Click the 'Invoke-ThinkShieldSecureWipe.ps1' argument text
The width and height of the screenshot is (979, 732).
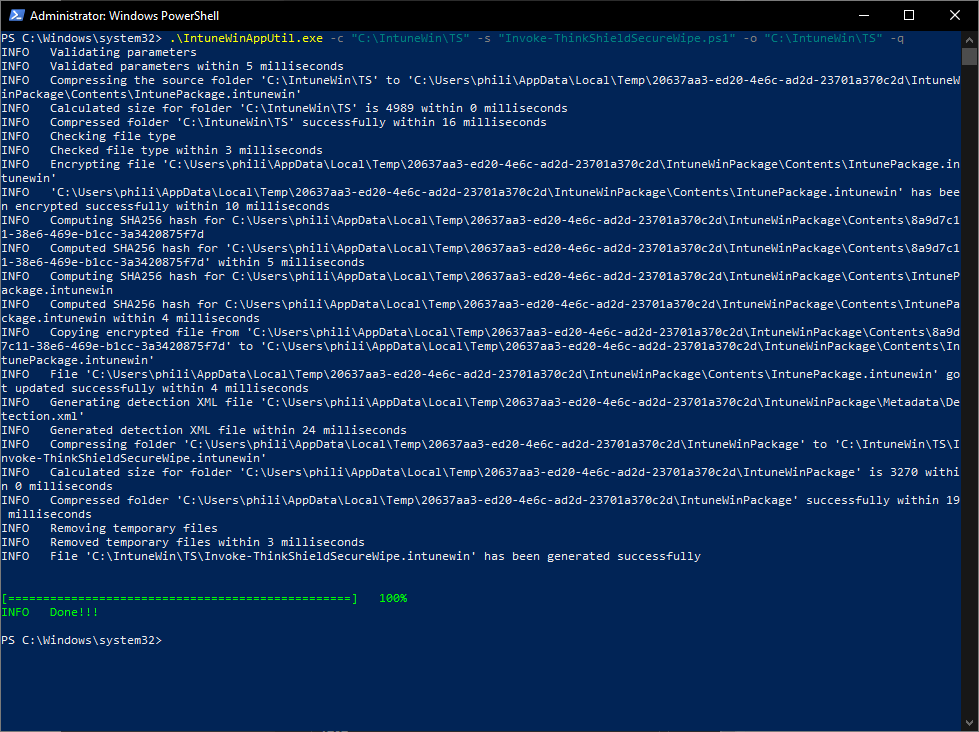[x=617, y=38]
